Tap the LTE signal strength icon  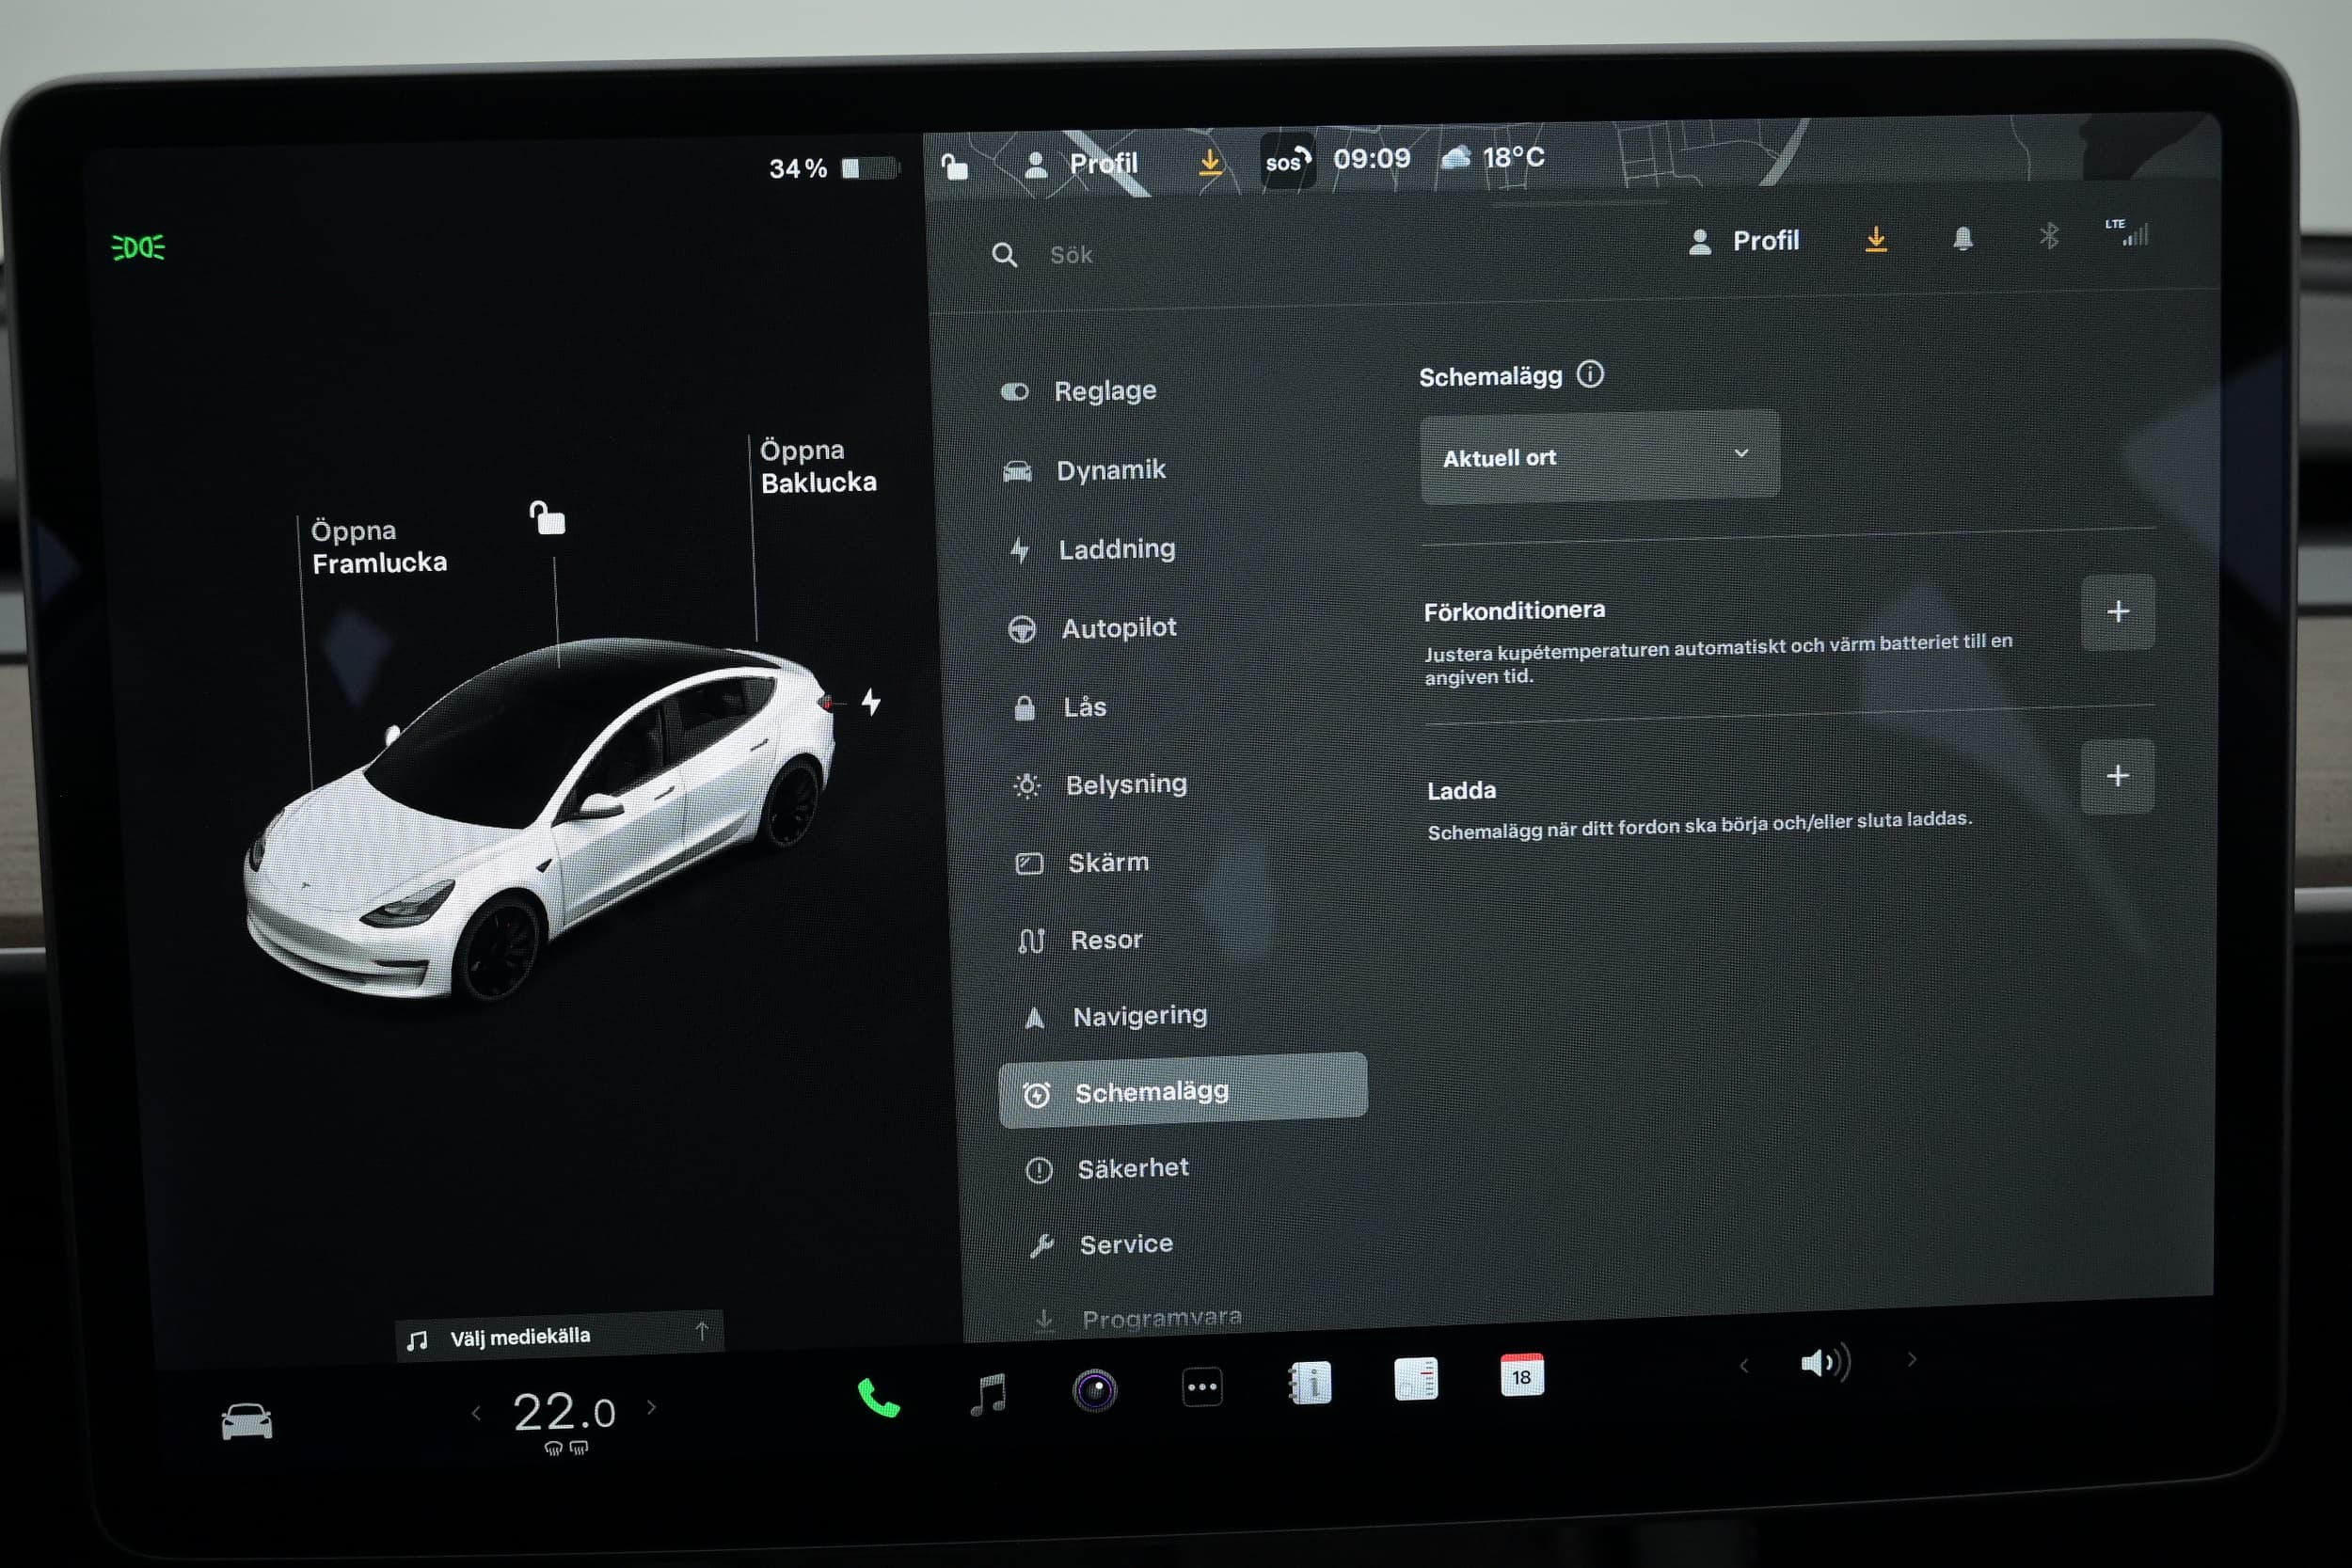point(2127,233)
